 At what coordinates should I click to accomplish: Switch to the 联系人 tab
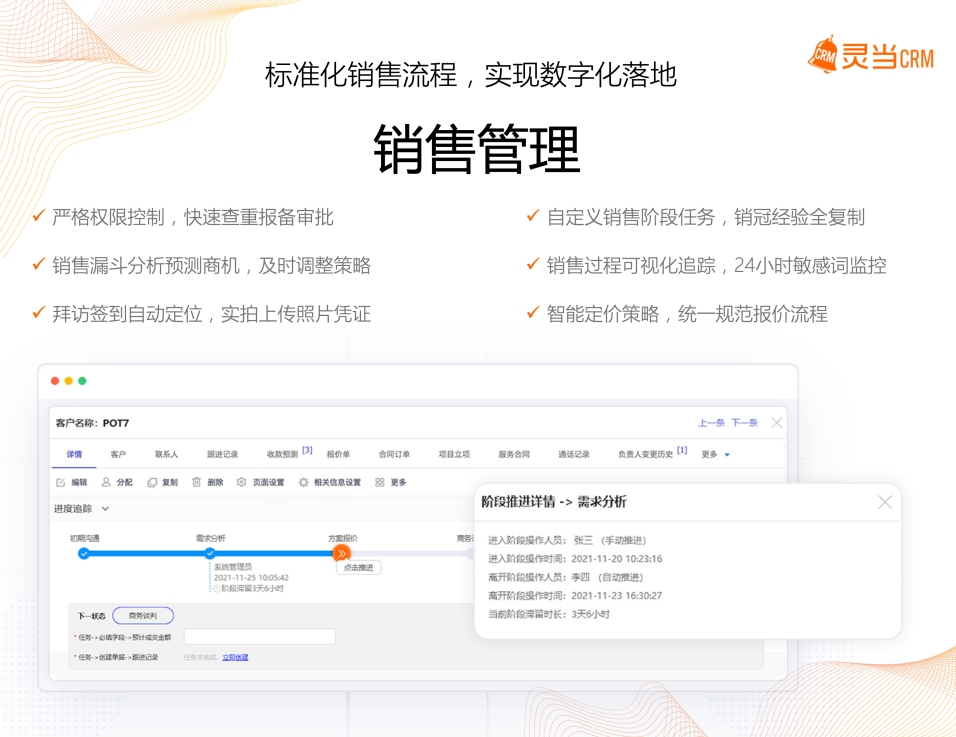tap(166, 454)
